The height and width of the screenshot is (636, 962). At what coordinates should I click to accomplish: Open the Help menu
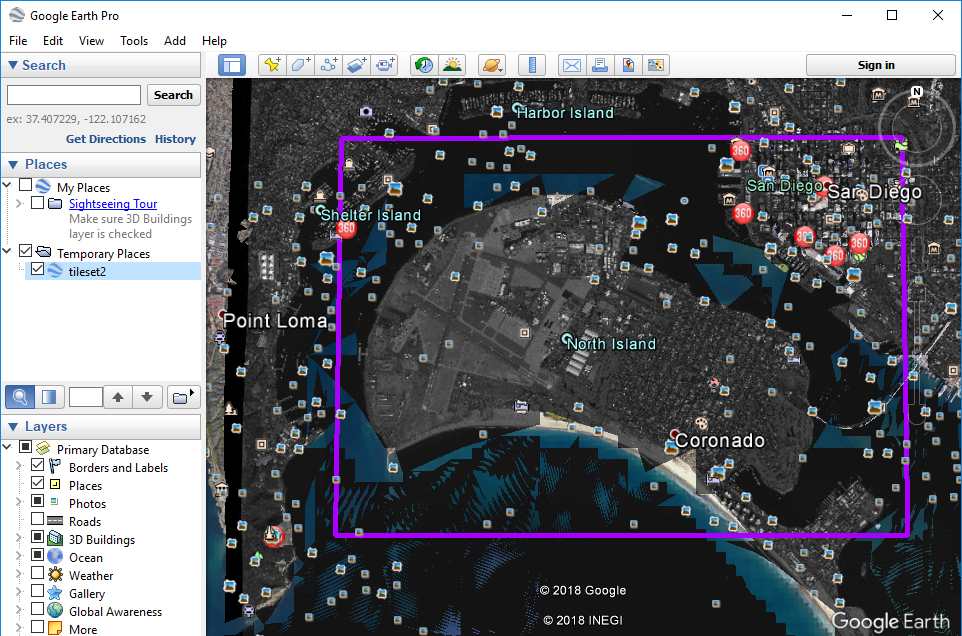pyautogui.click(x=214, y=40)
